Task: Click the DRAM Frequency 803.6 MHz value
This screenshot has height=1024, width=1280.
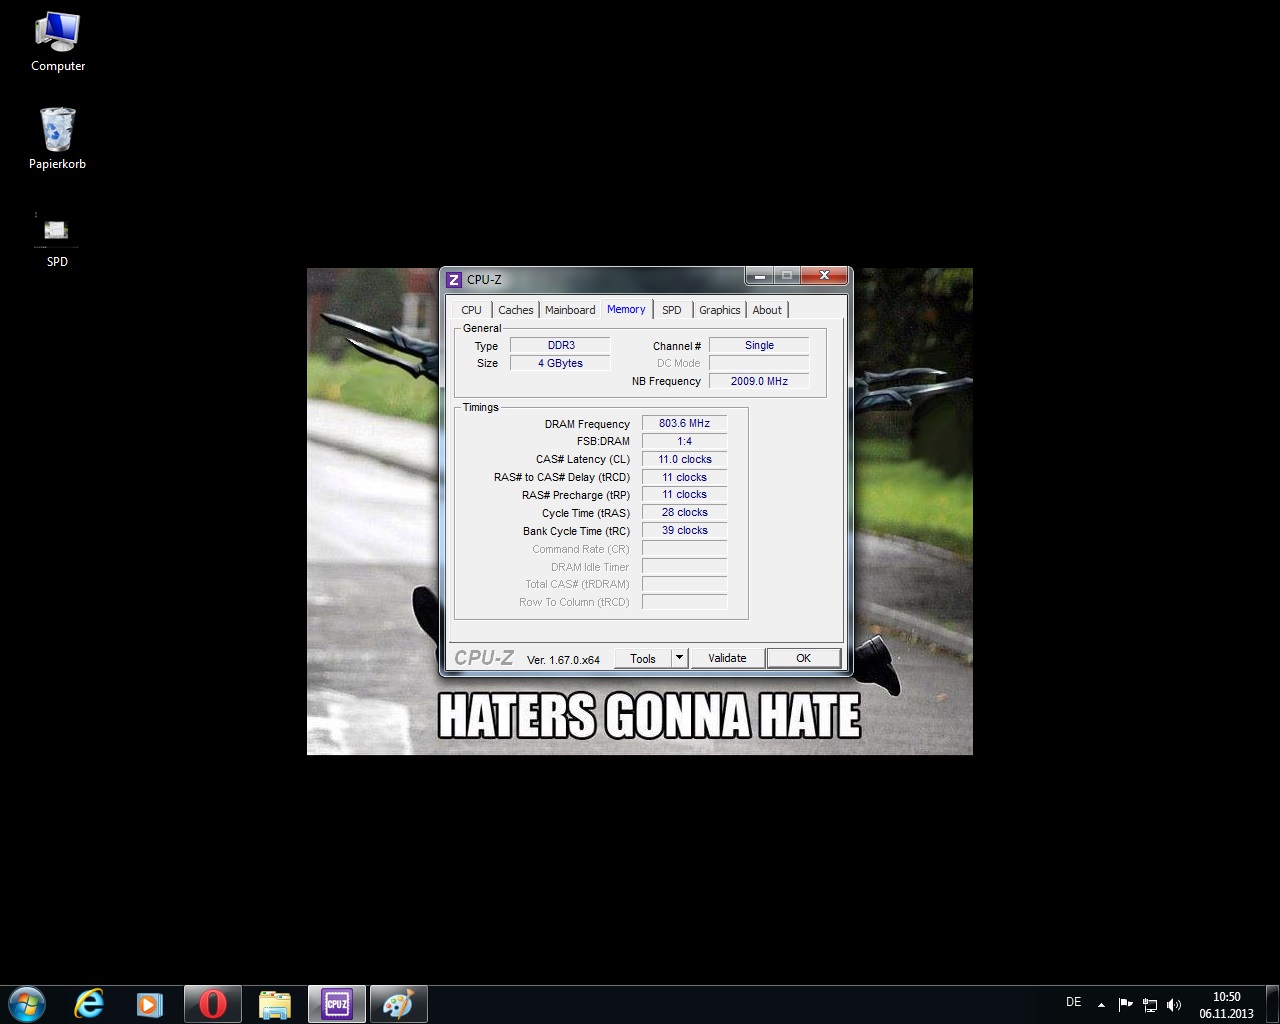Action: click(x=684, y=423)
